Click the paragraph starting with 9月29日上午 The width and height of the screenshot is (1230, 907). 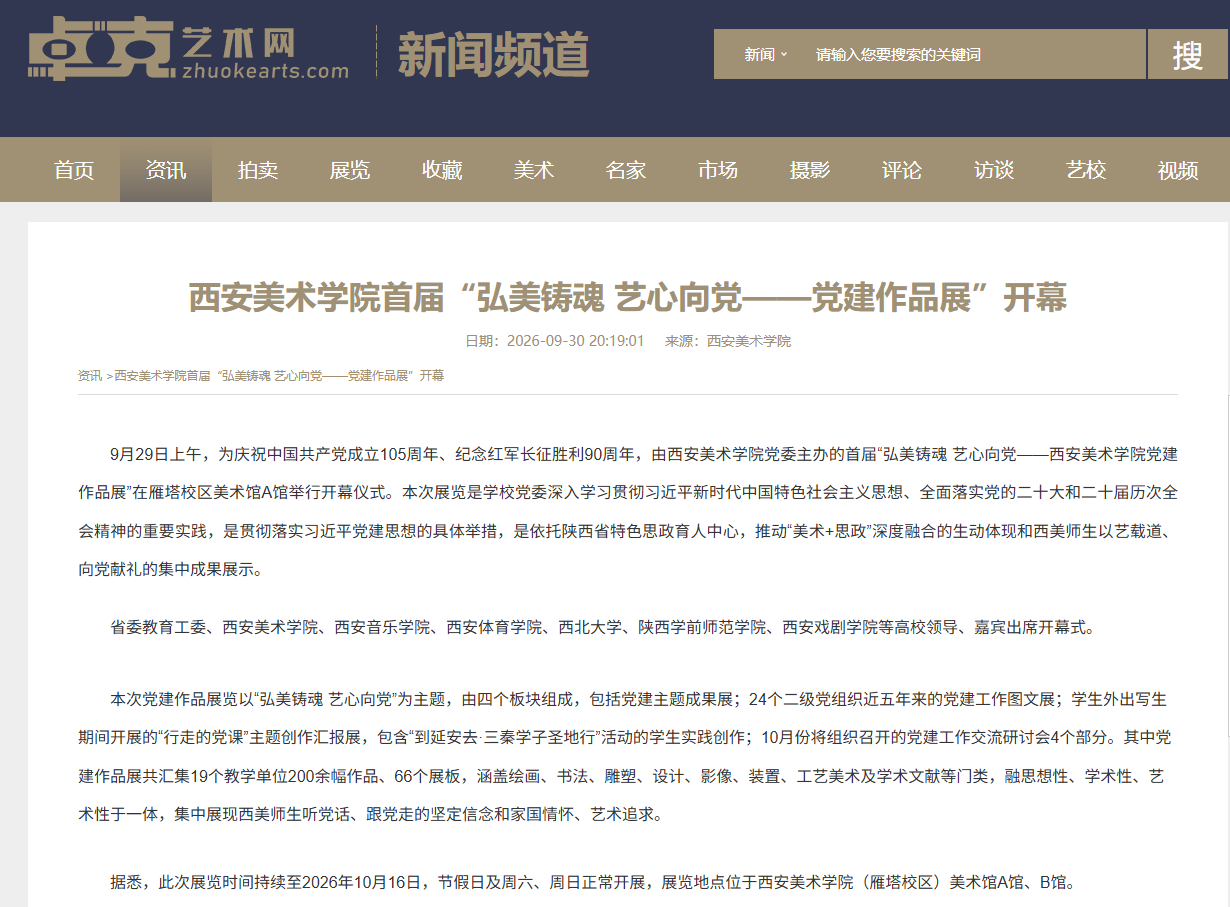(x=628, y=512)
